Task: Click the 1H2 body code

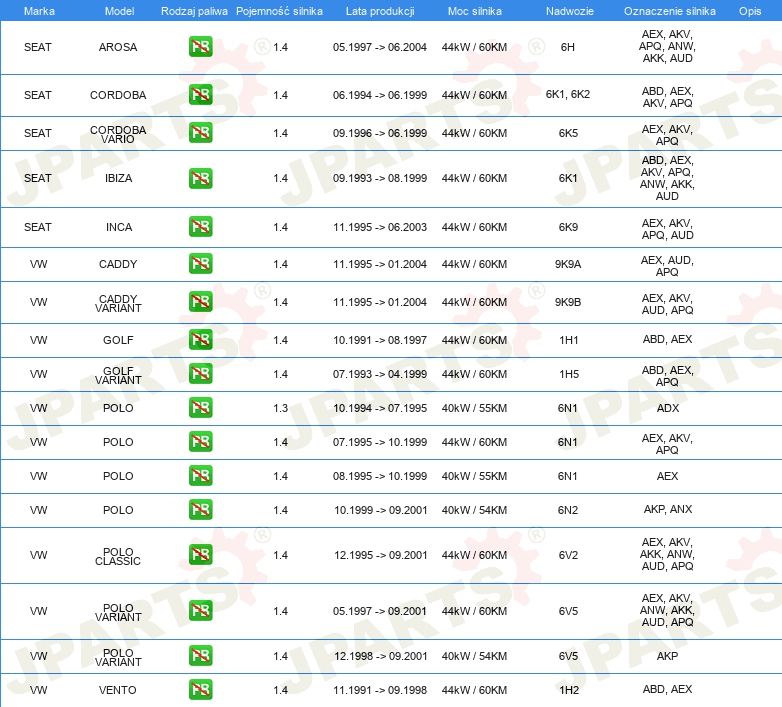Action: (x=569, y=690)
